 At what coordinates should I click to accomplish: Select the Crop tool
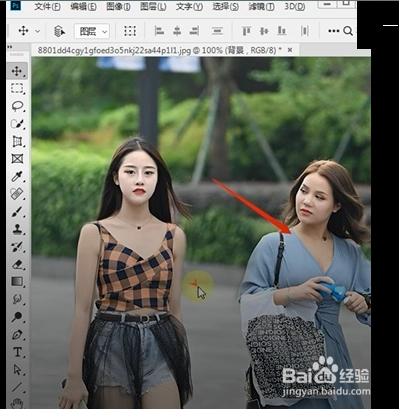(17, 141)
